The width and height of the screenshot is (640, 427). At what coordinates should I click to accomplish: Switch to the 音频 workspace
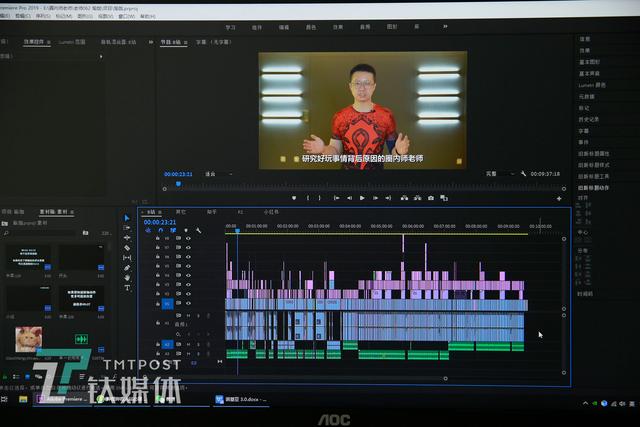[x=365, y=27]
